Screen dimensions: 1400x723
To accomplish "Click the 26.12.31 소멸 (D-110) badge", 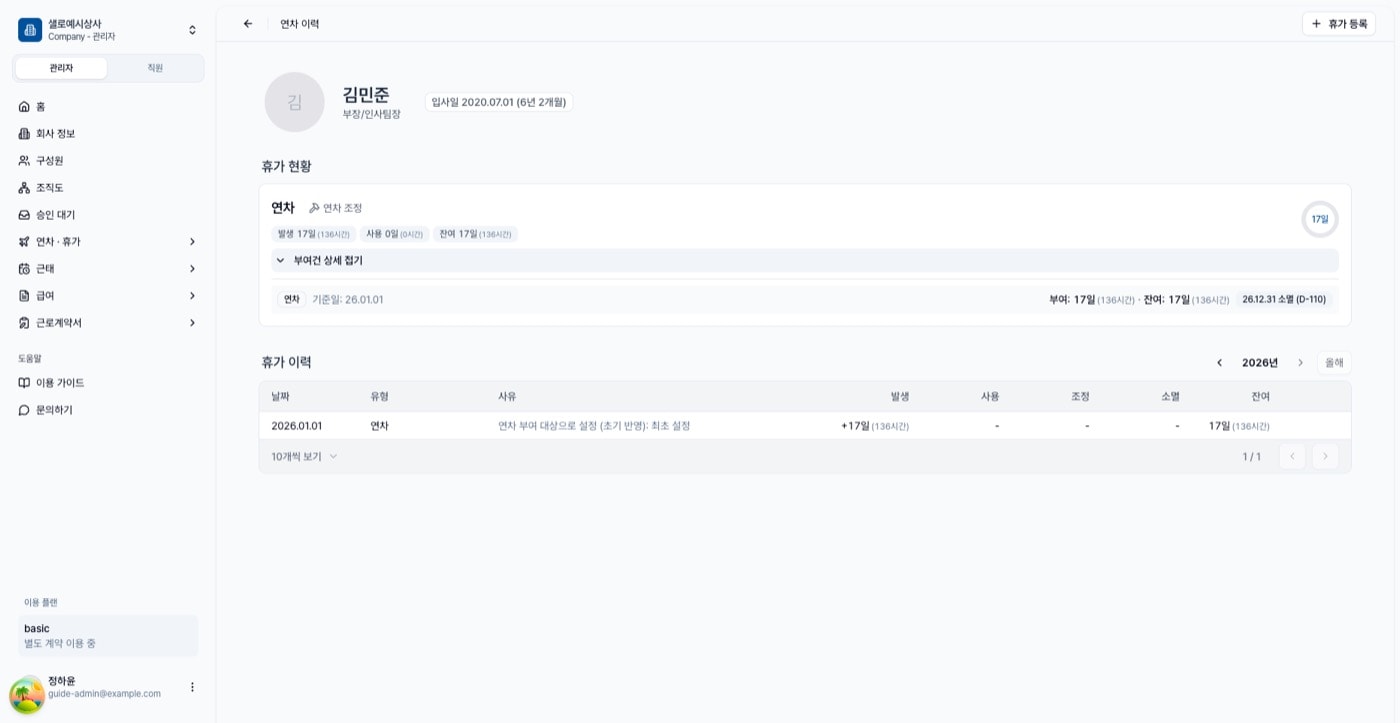I will [x=1284, y=299].
